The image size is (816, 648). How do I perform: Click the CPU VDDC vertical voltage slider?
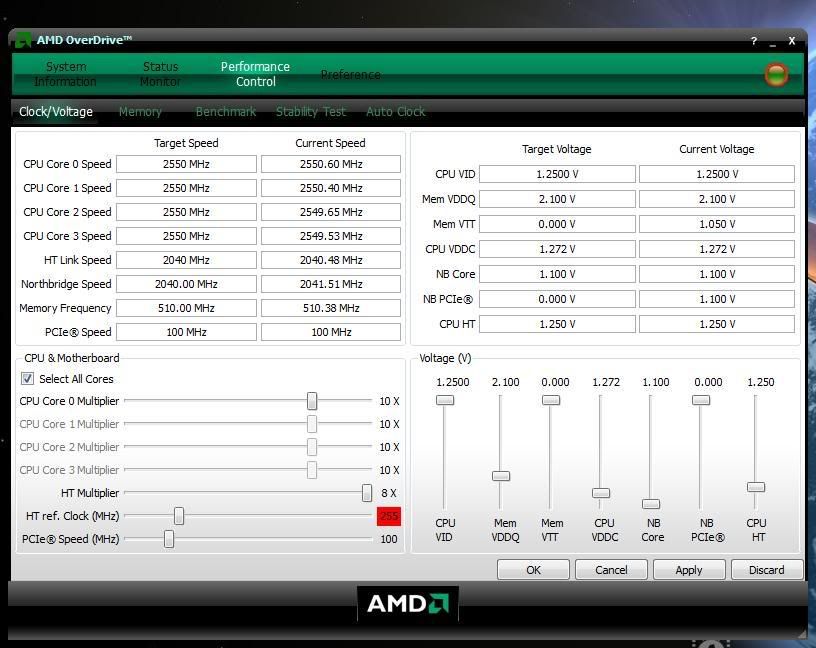(601, 492)
